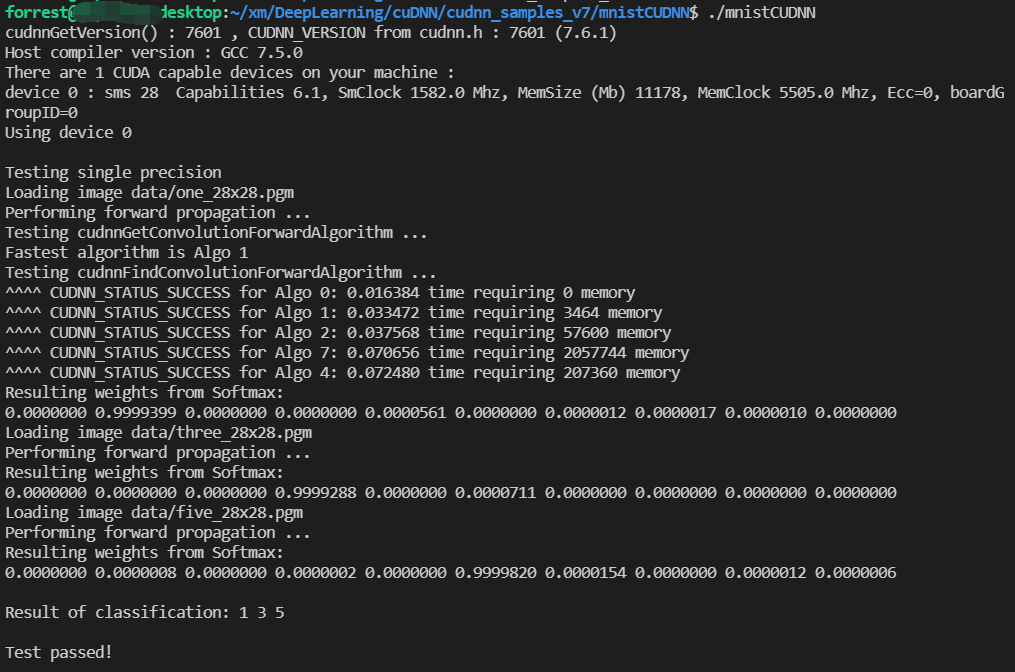This screenshot has height=672, width=1015.
Task: Click the softmax value 0.0000561
Action: tap(405, 413)
